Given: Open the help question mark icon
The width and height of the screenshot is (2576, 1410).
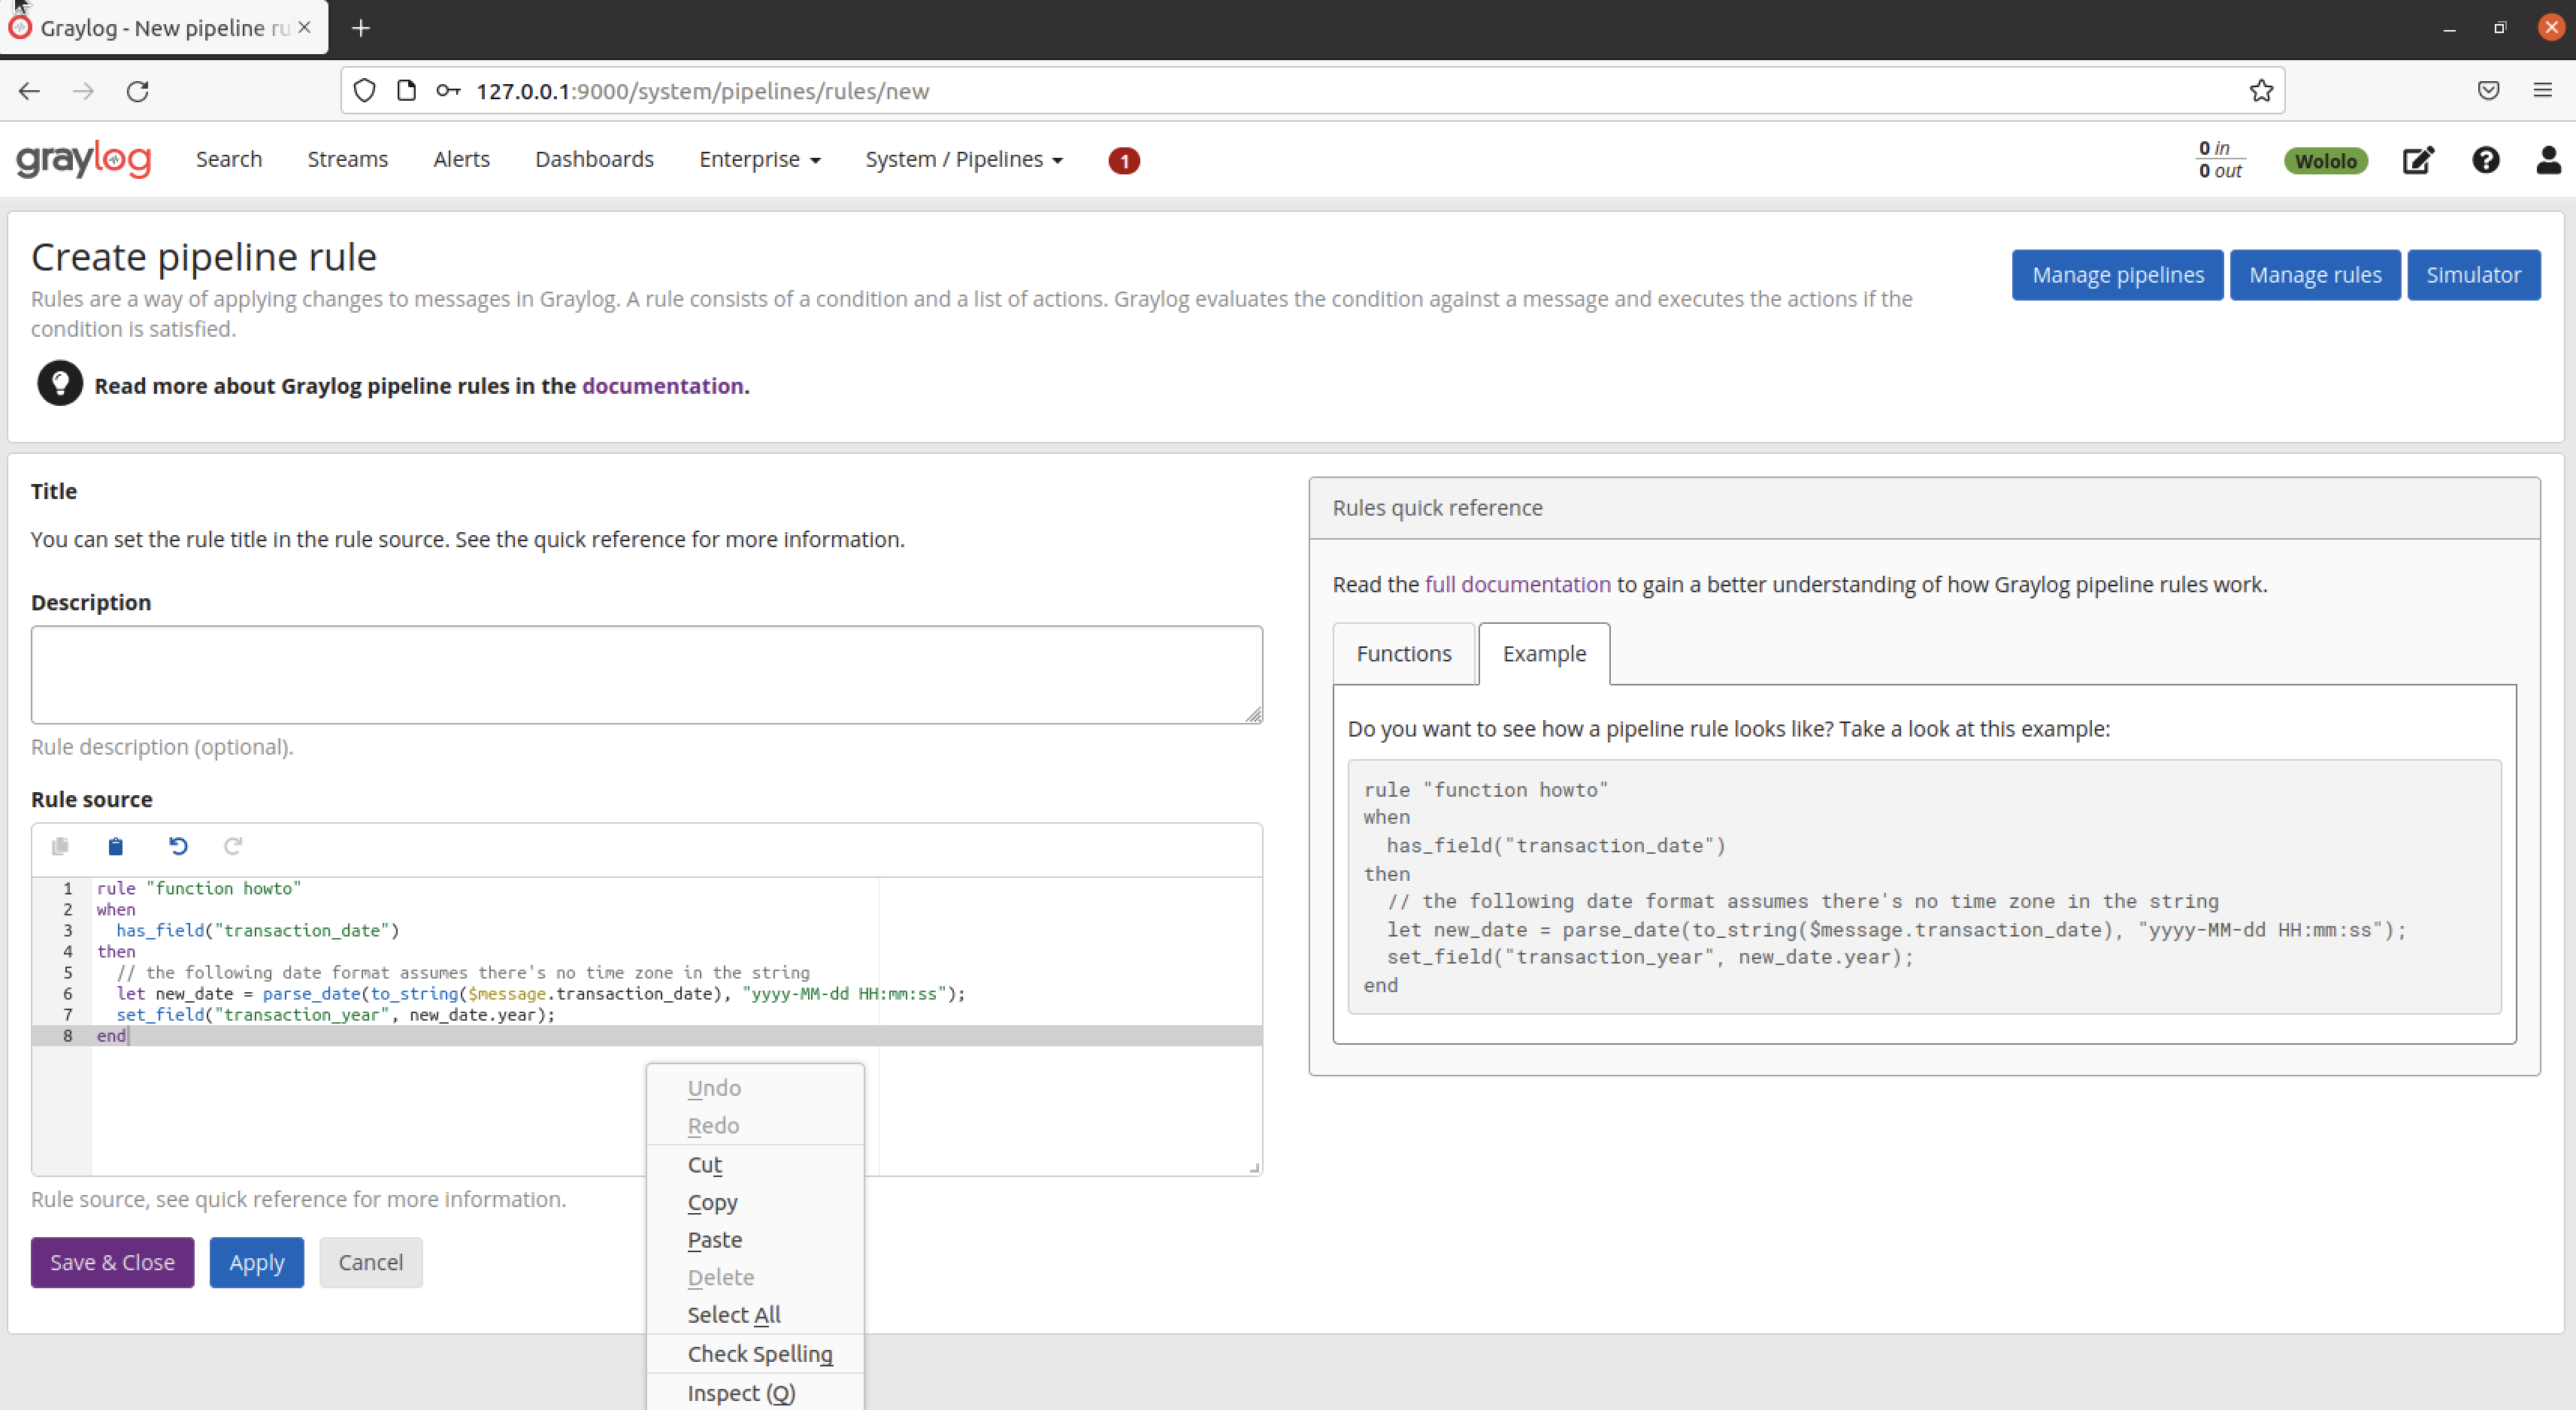Looking at the screenshot, I should tap(2485, 160).
